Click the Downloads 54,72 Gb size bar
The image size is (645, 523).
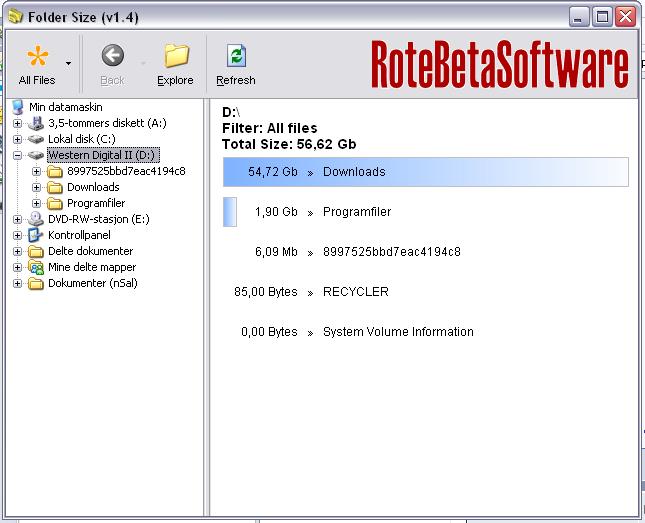tap(426, 172)
